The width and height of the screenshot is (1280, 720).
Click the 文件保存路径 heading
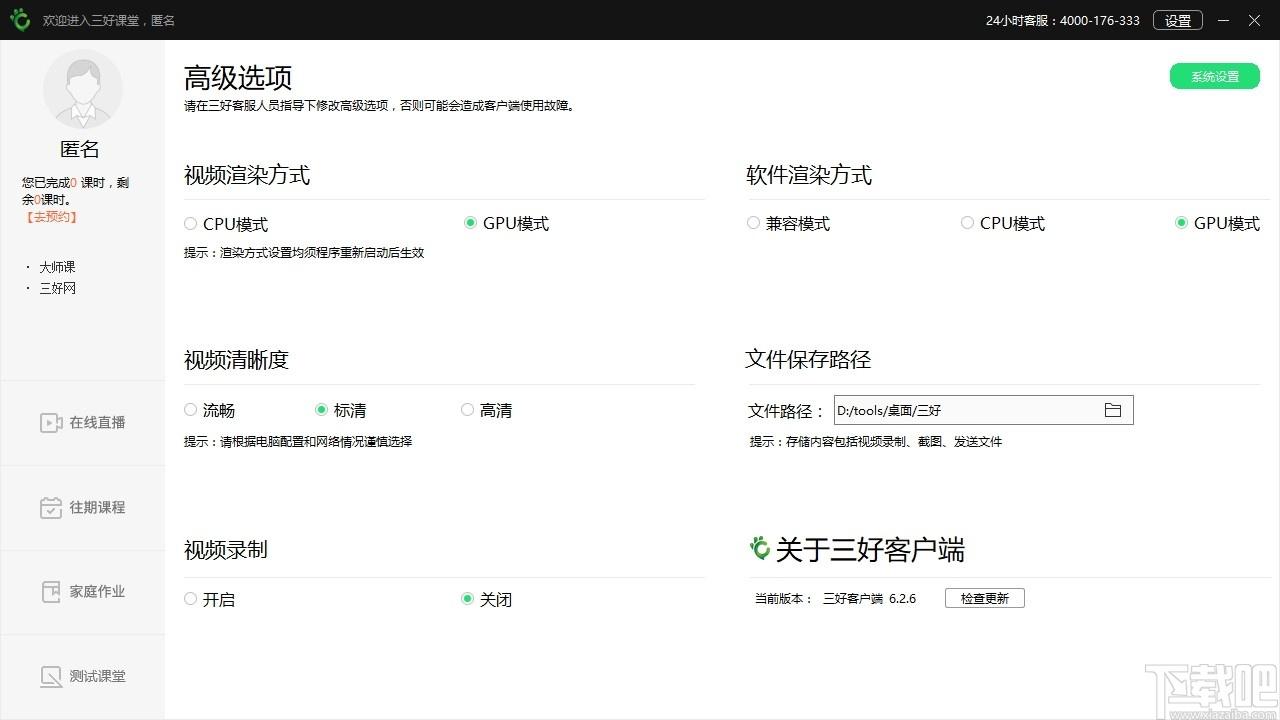[808, 360]
